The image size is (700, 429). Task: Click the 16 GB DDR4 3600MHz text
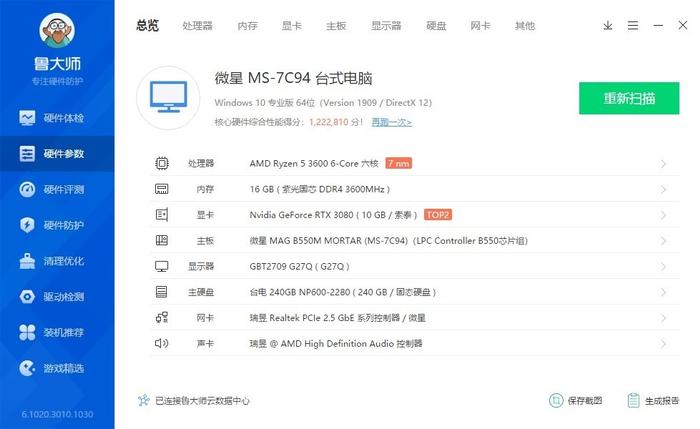[320, 189]
